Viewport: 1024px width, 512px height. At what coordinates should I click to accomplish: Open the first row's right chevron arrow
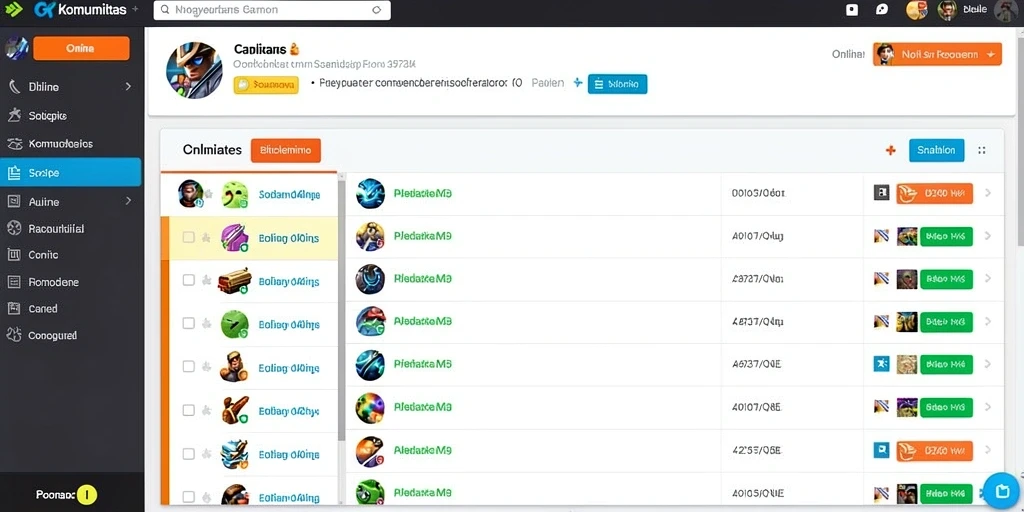pyautogui.click(x=987, y=193)
